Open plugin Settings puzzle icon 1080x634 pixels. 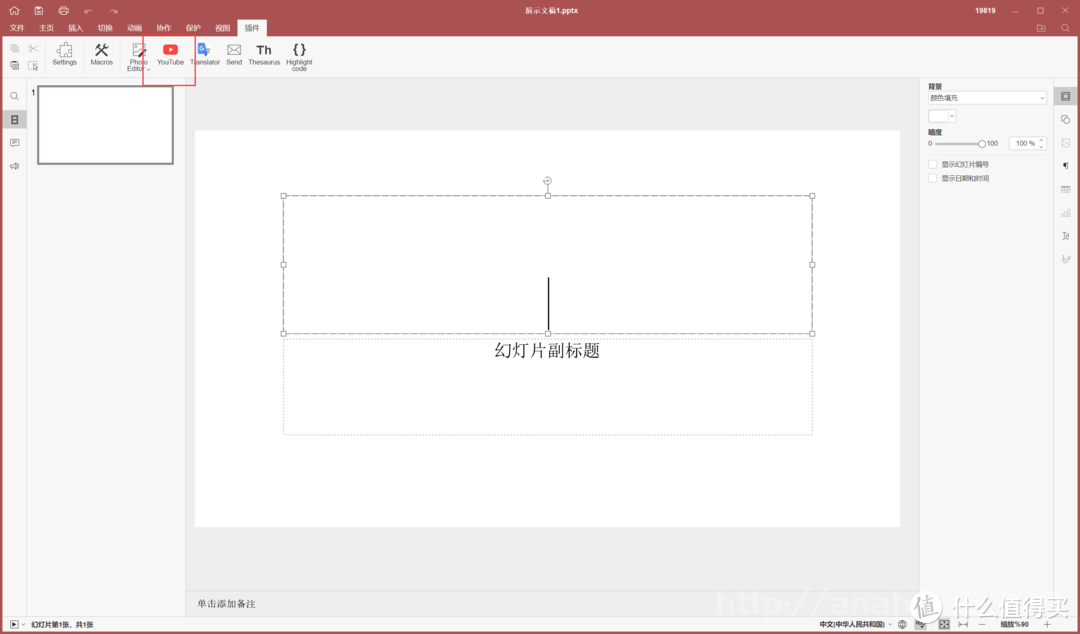tap(65, 54)
